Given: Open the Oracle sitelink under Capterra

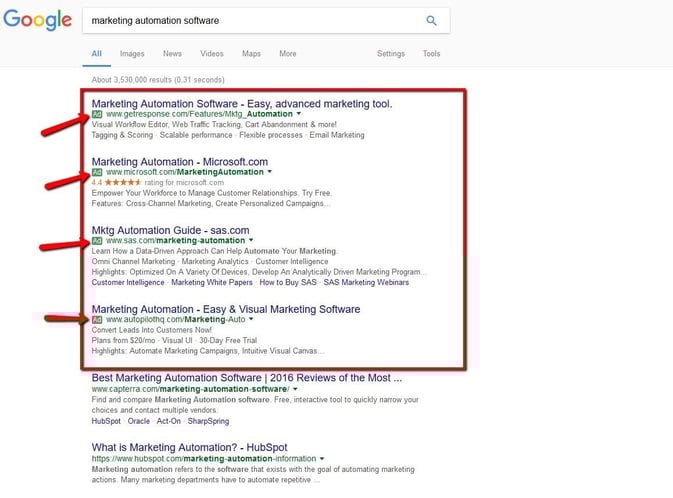Looking at the screenshot, I should 139,421.
